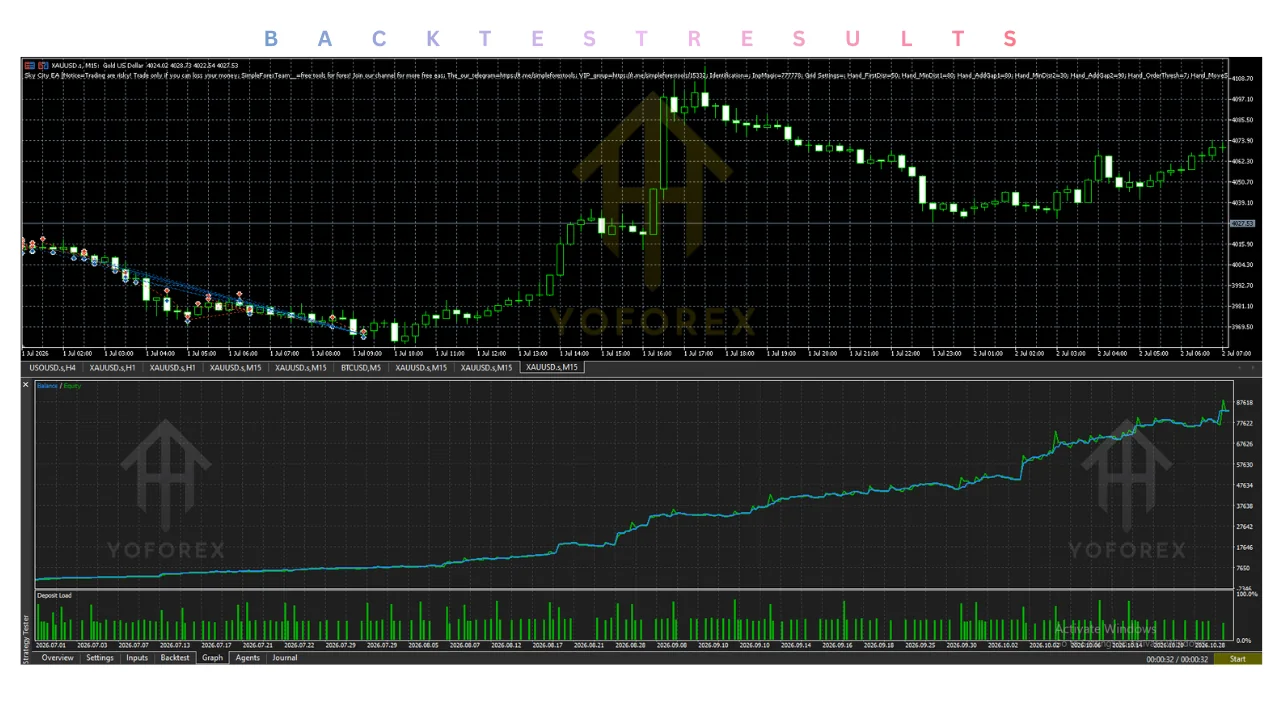Click the 47634 equity axis value
This screenshot has height=720, width=1280.
click(x=1245, y=486)
